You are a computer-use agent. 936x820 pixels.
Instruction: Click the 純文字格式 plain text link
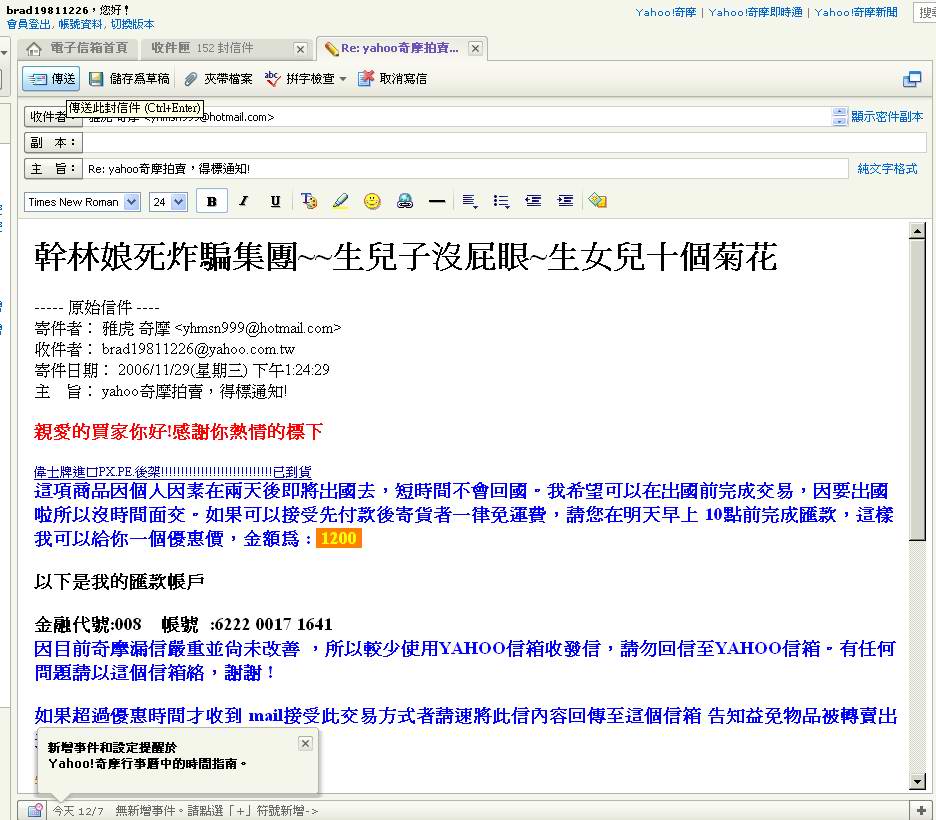coord(886,169)
